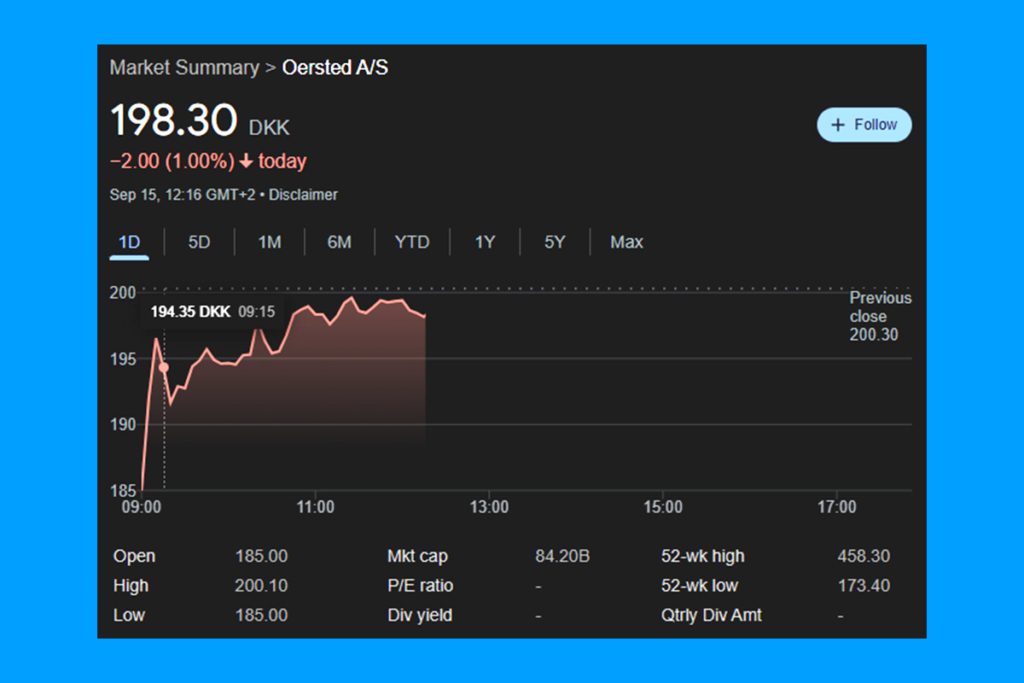Click the 194.35 DKK tooltip on the chart

click(x=212, y=311)
